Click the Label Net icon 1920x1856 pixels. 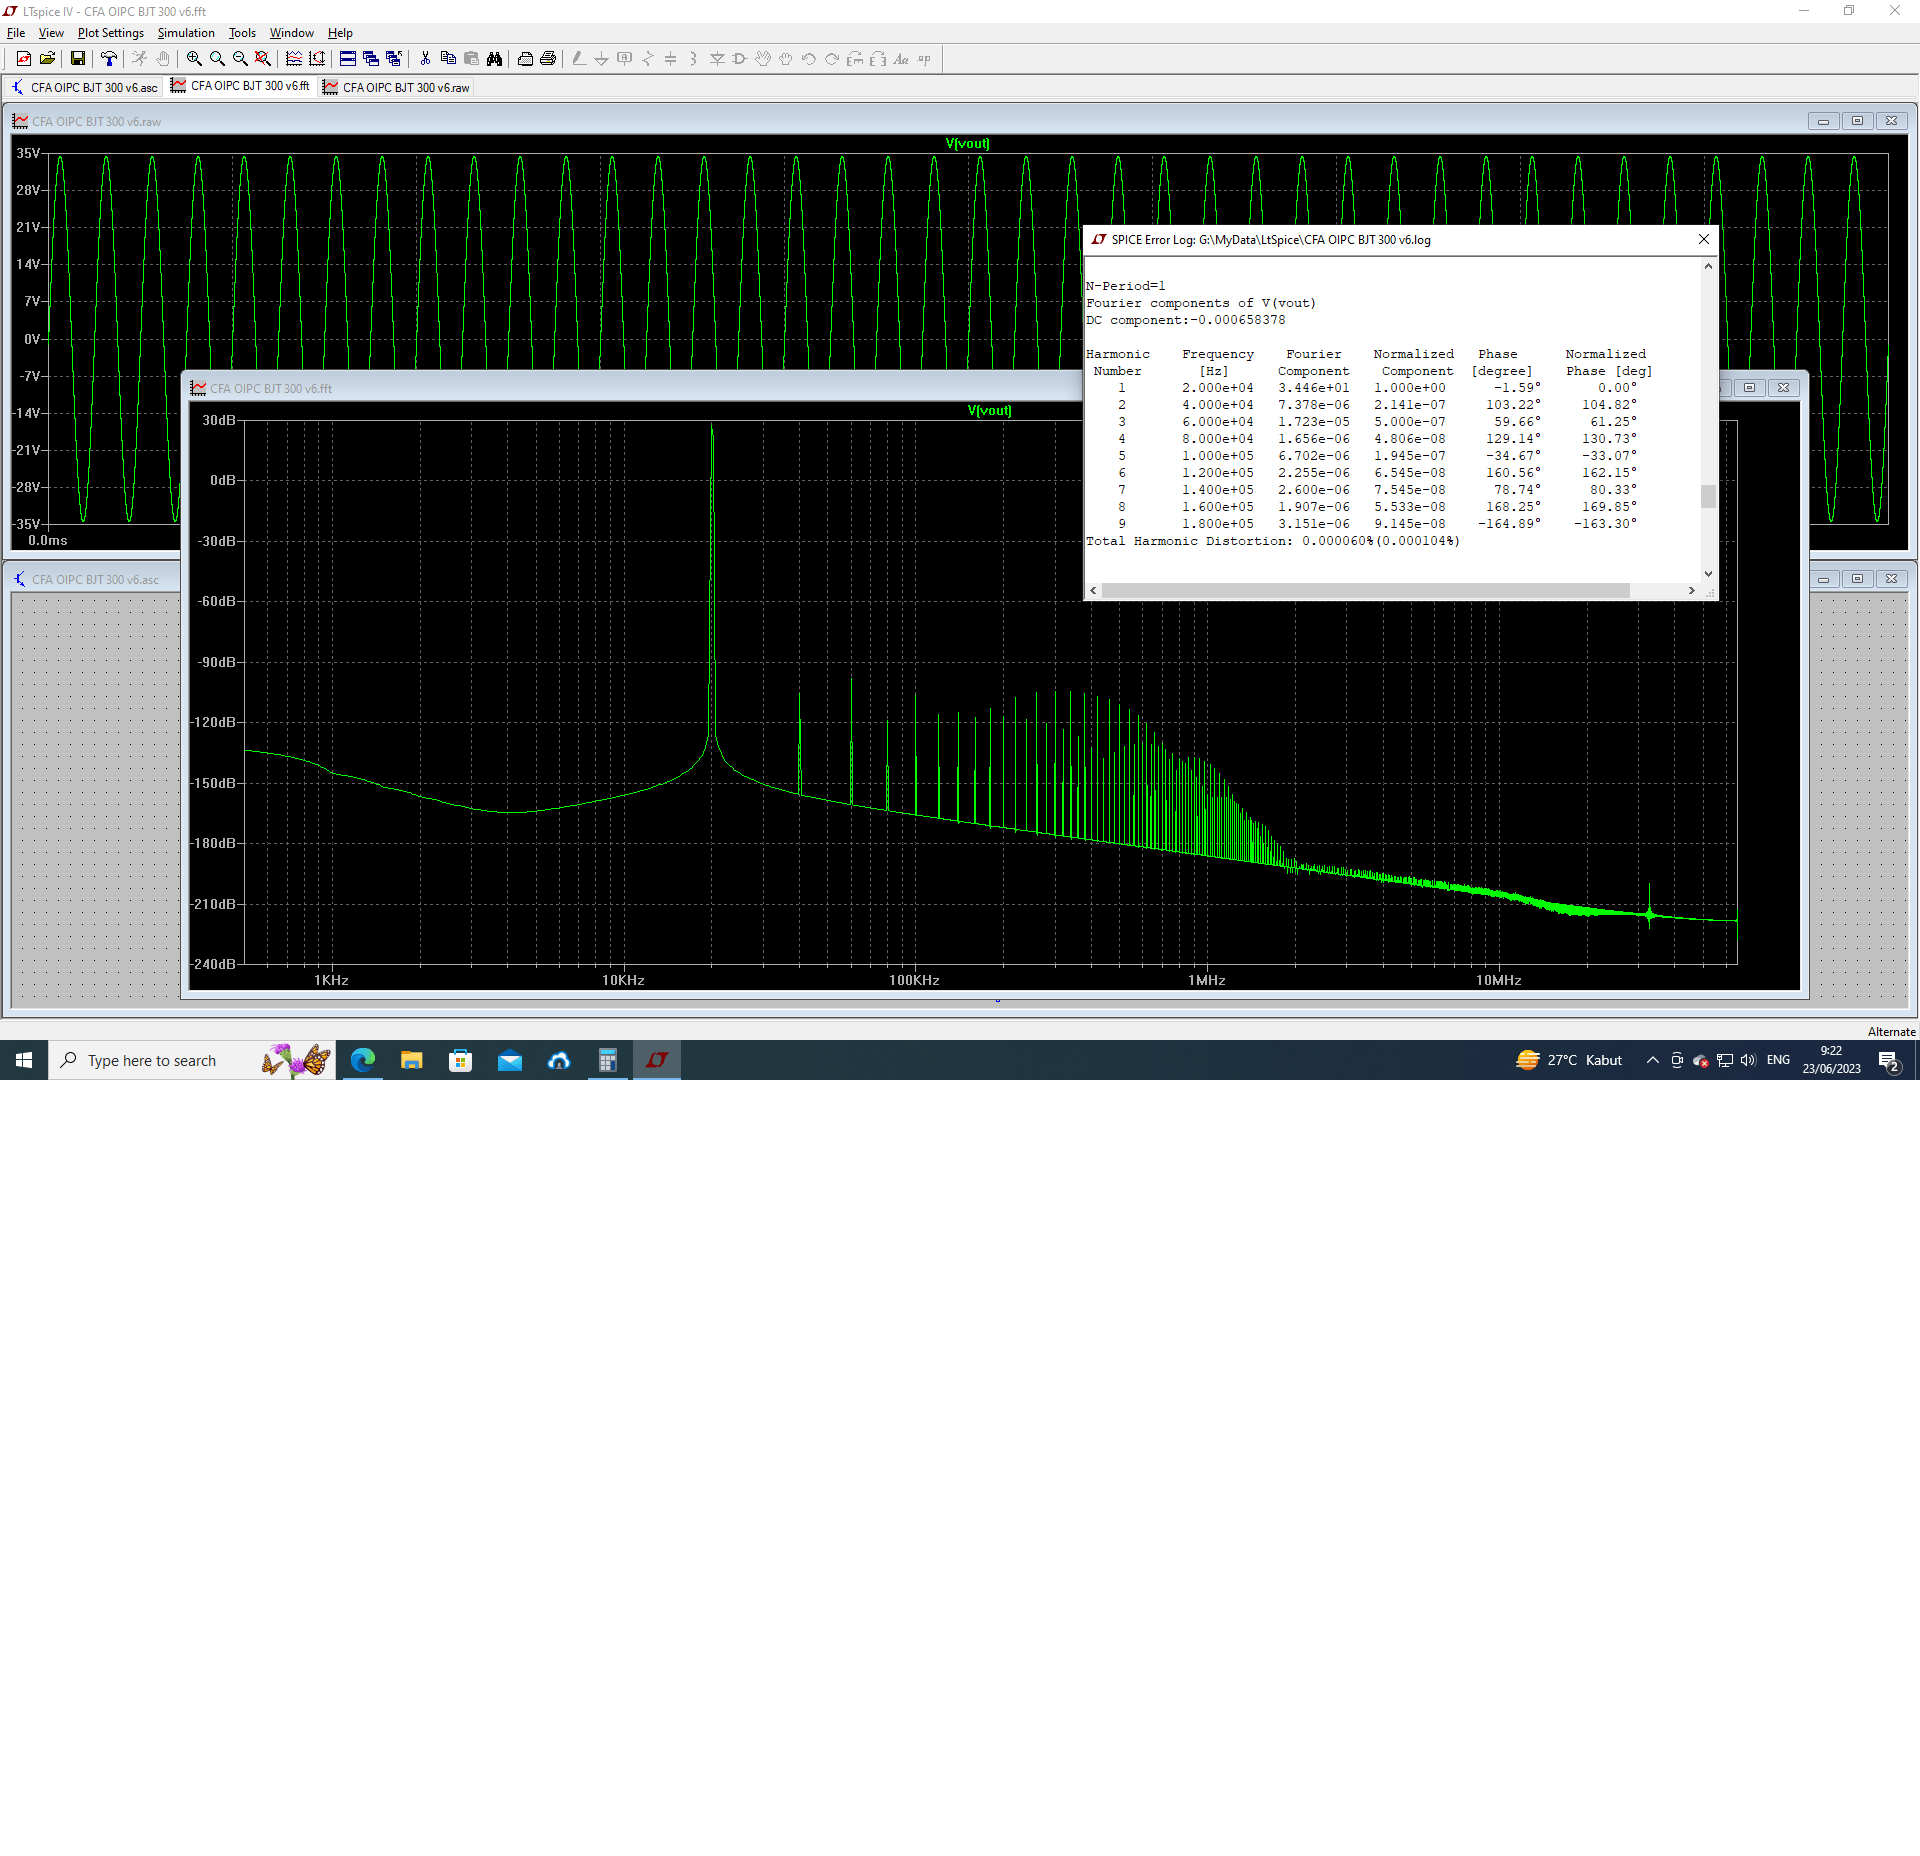point(624,59)
